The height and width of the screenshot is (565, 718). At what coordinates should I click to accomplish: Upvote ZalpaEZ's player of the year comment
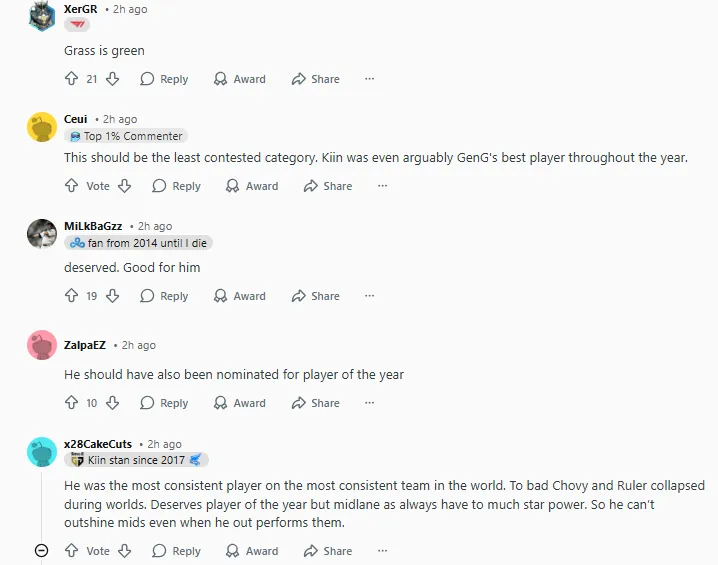(71, 403)
